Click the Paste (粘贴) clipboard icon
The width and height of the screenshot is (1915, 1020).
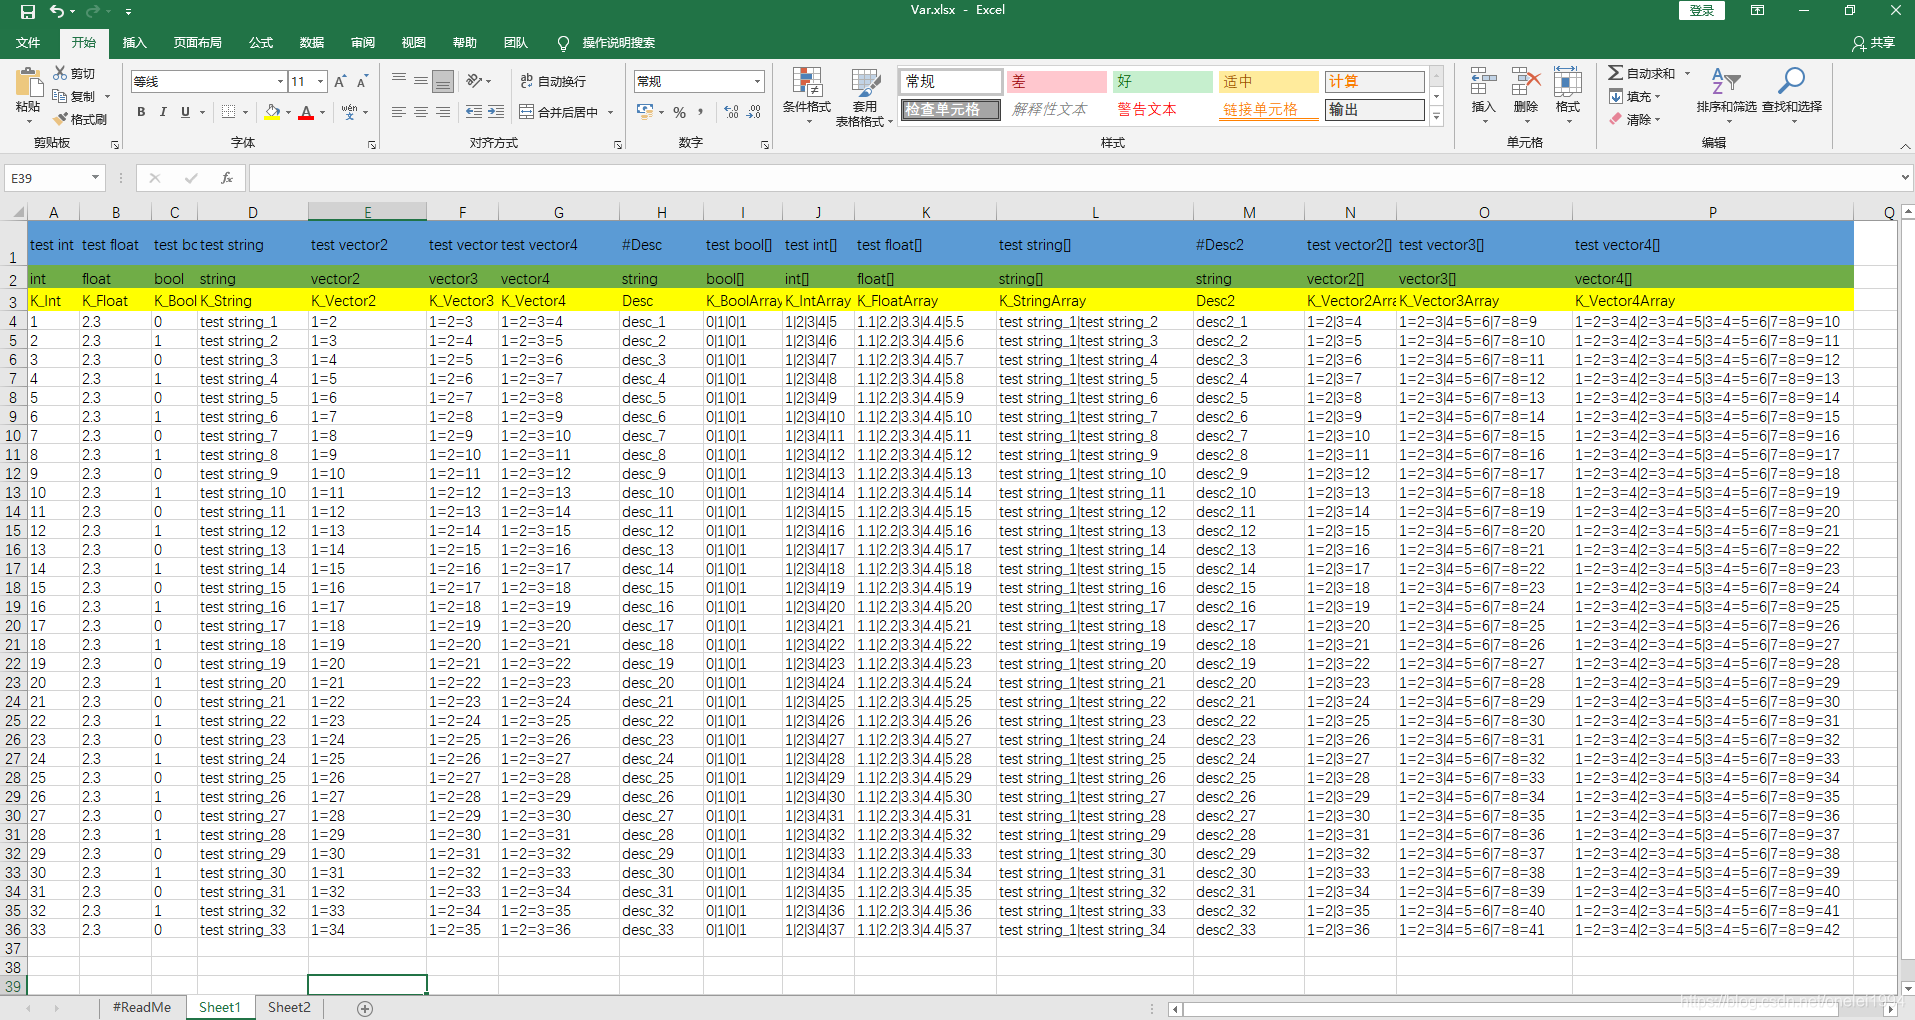[28, 82]
